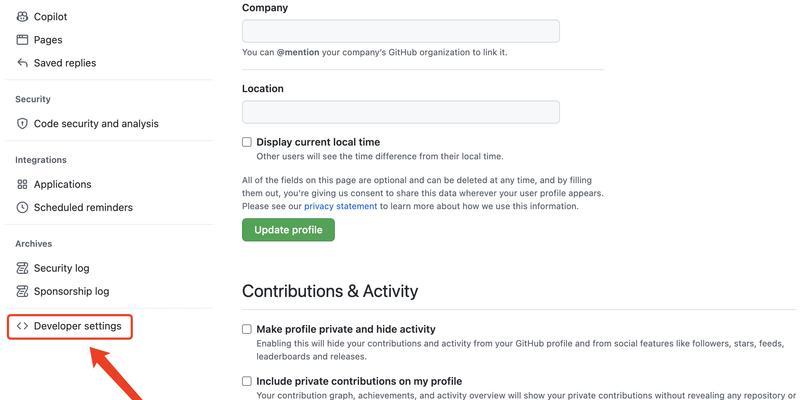Check Make profile private and hide activity

tap(247, 329)
